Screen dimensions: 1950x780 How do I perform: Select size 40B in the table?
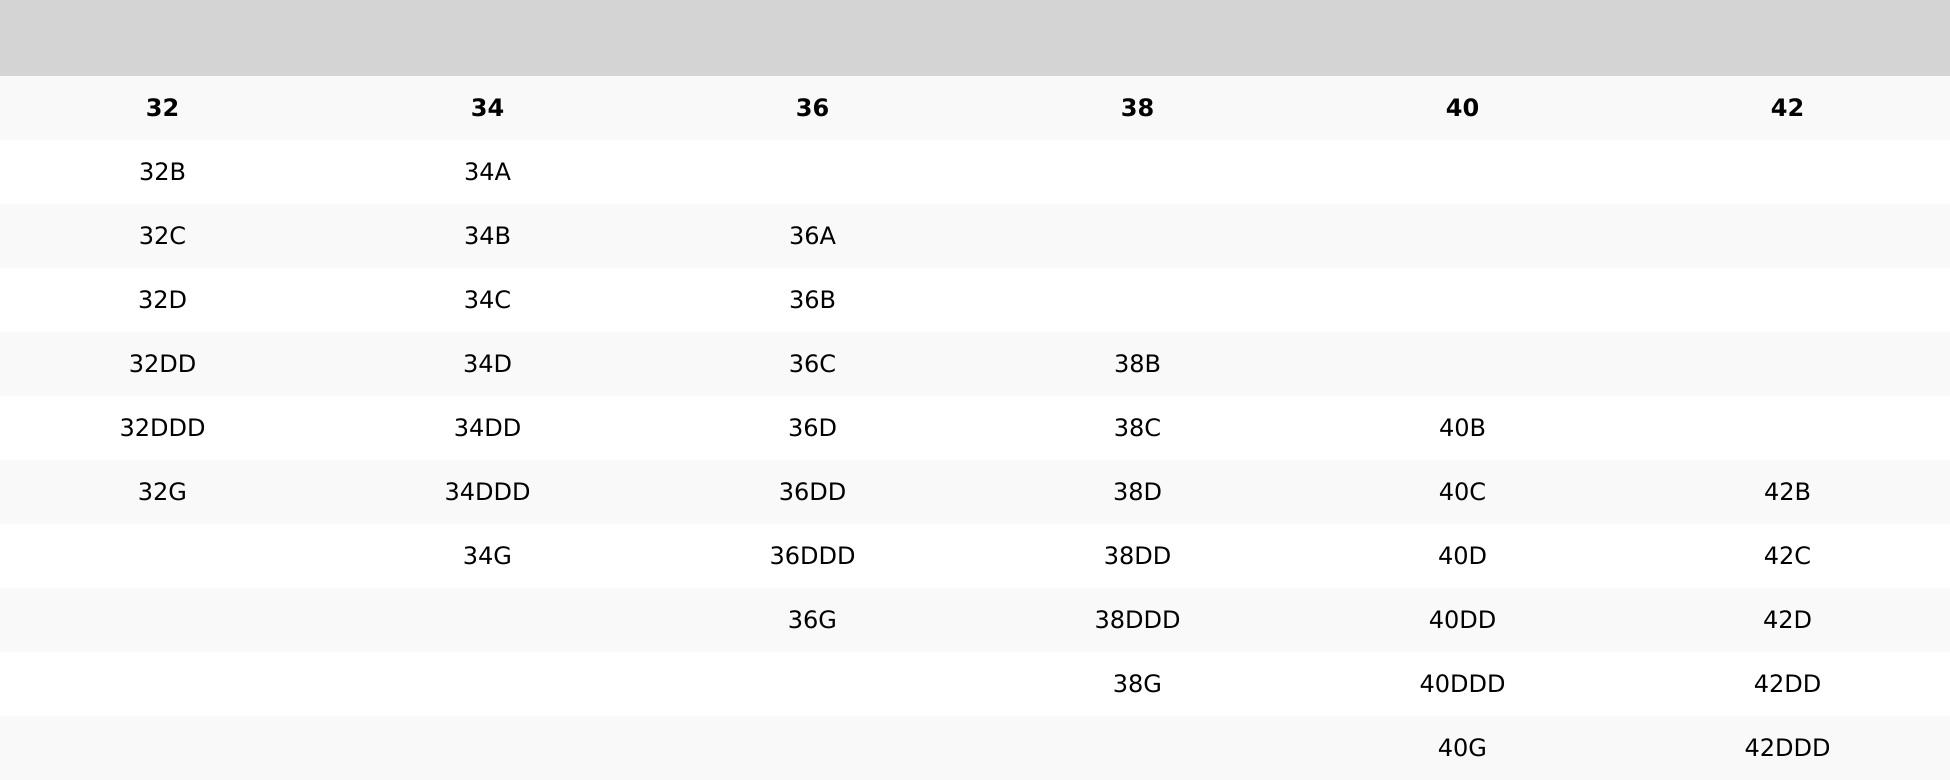[1462, 428]
